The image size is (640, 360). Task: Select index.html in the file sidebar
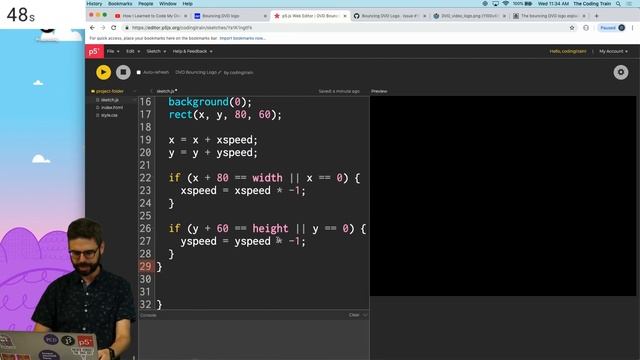click(111, 107)
